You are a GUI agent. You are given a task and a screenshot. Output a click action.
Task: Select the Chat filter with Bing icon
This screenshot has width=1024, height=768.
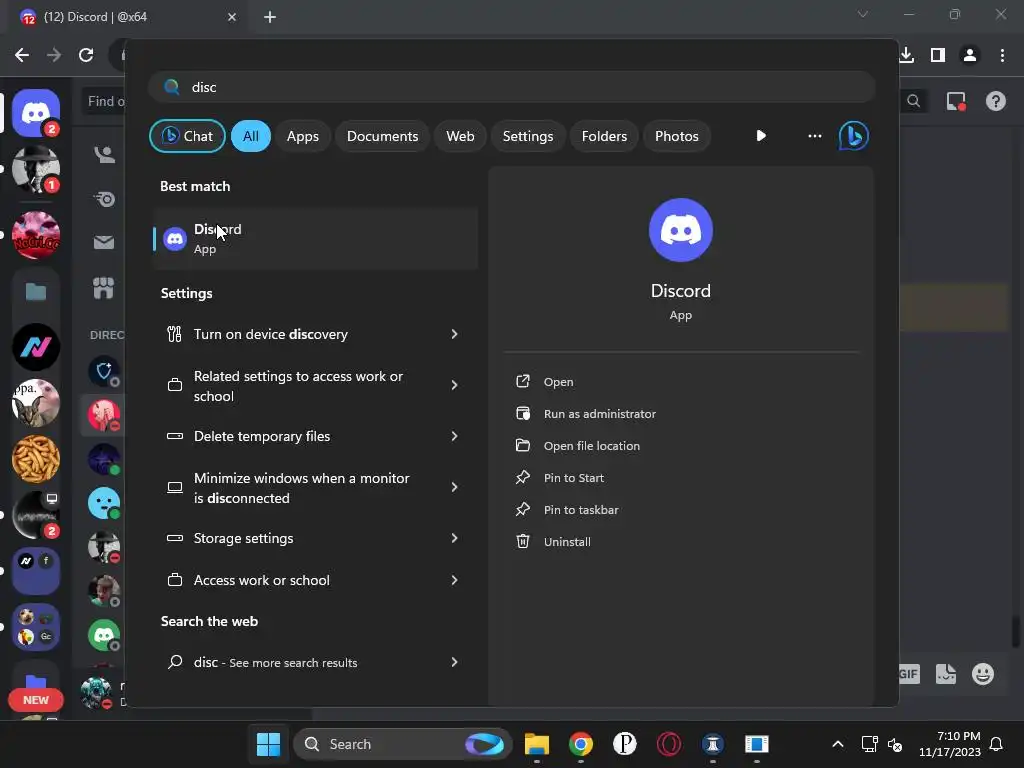tap(187, 136)
